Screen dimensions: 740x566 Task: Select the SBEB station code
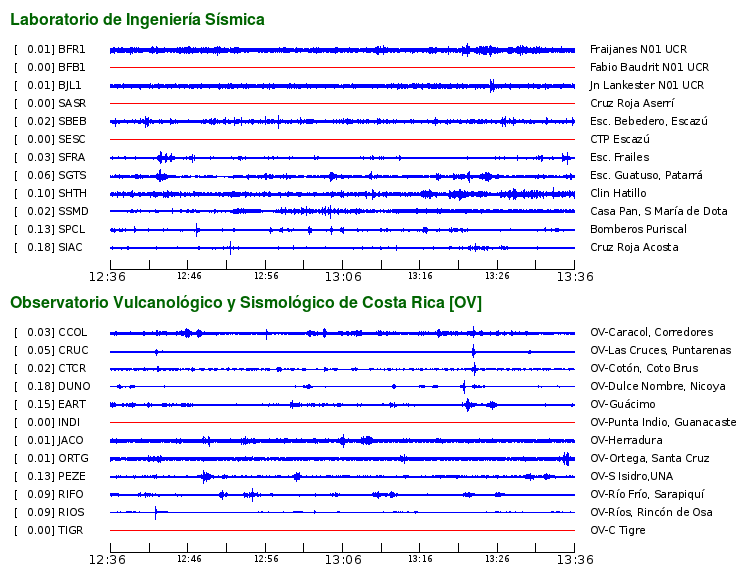pyautogui.click(x=73, y=121)
